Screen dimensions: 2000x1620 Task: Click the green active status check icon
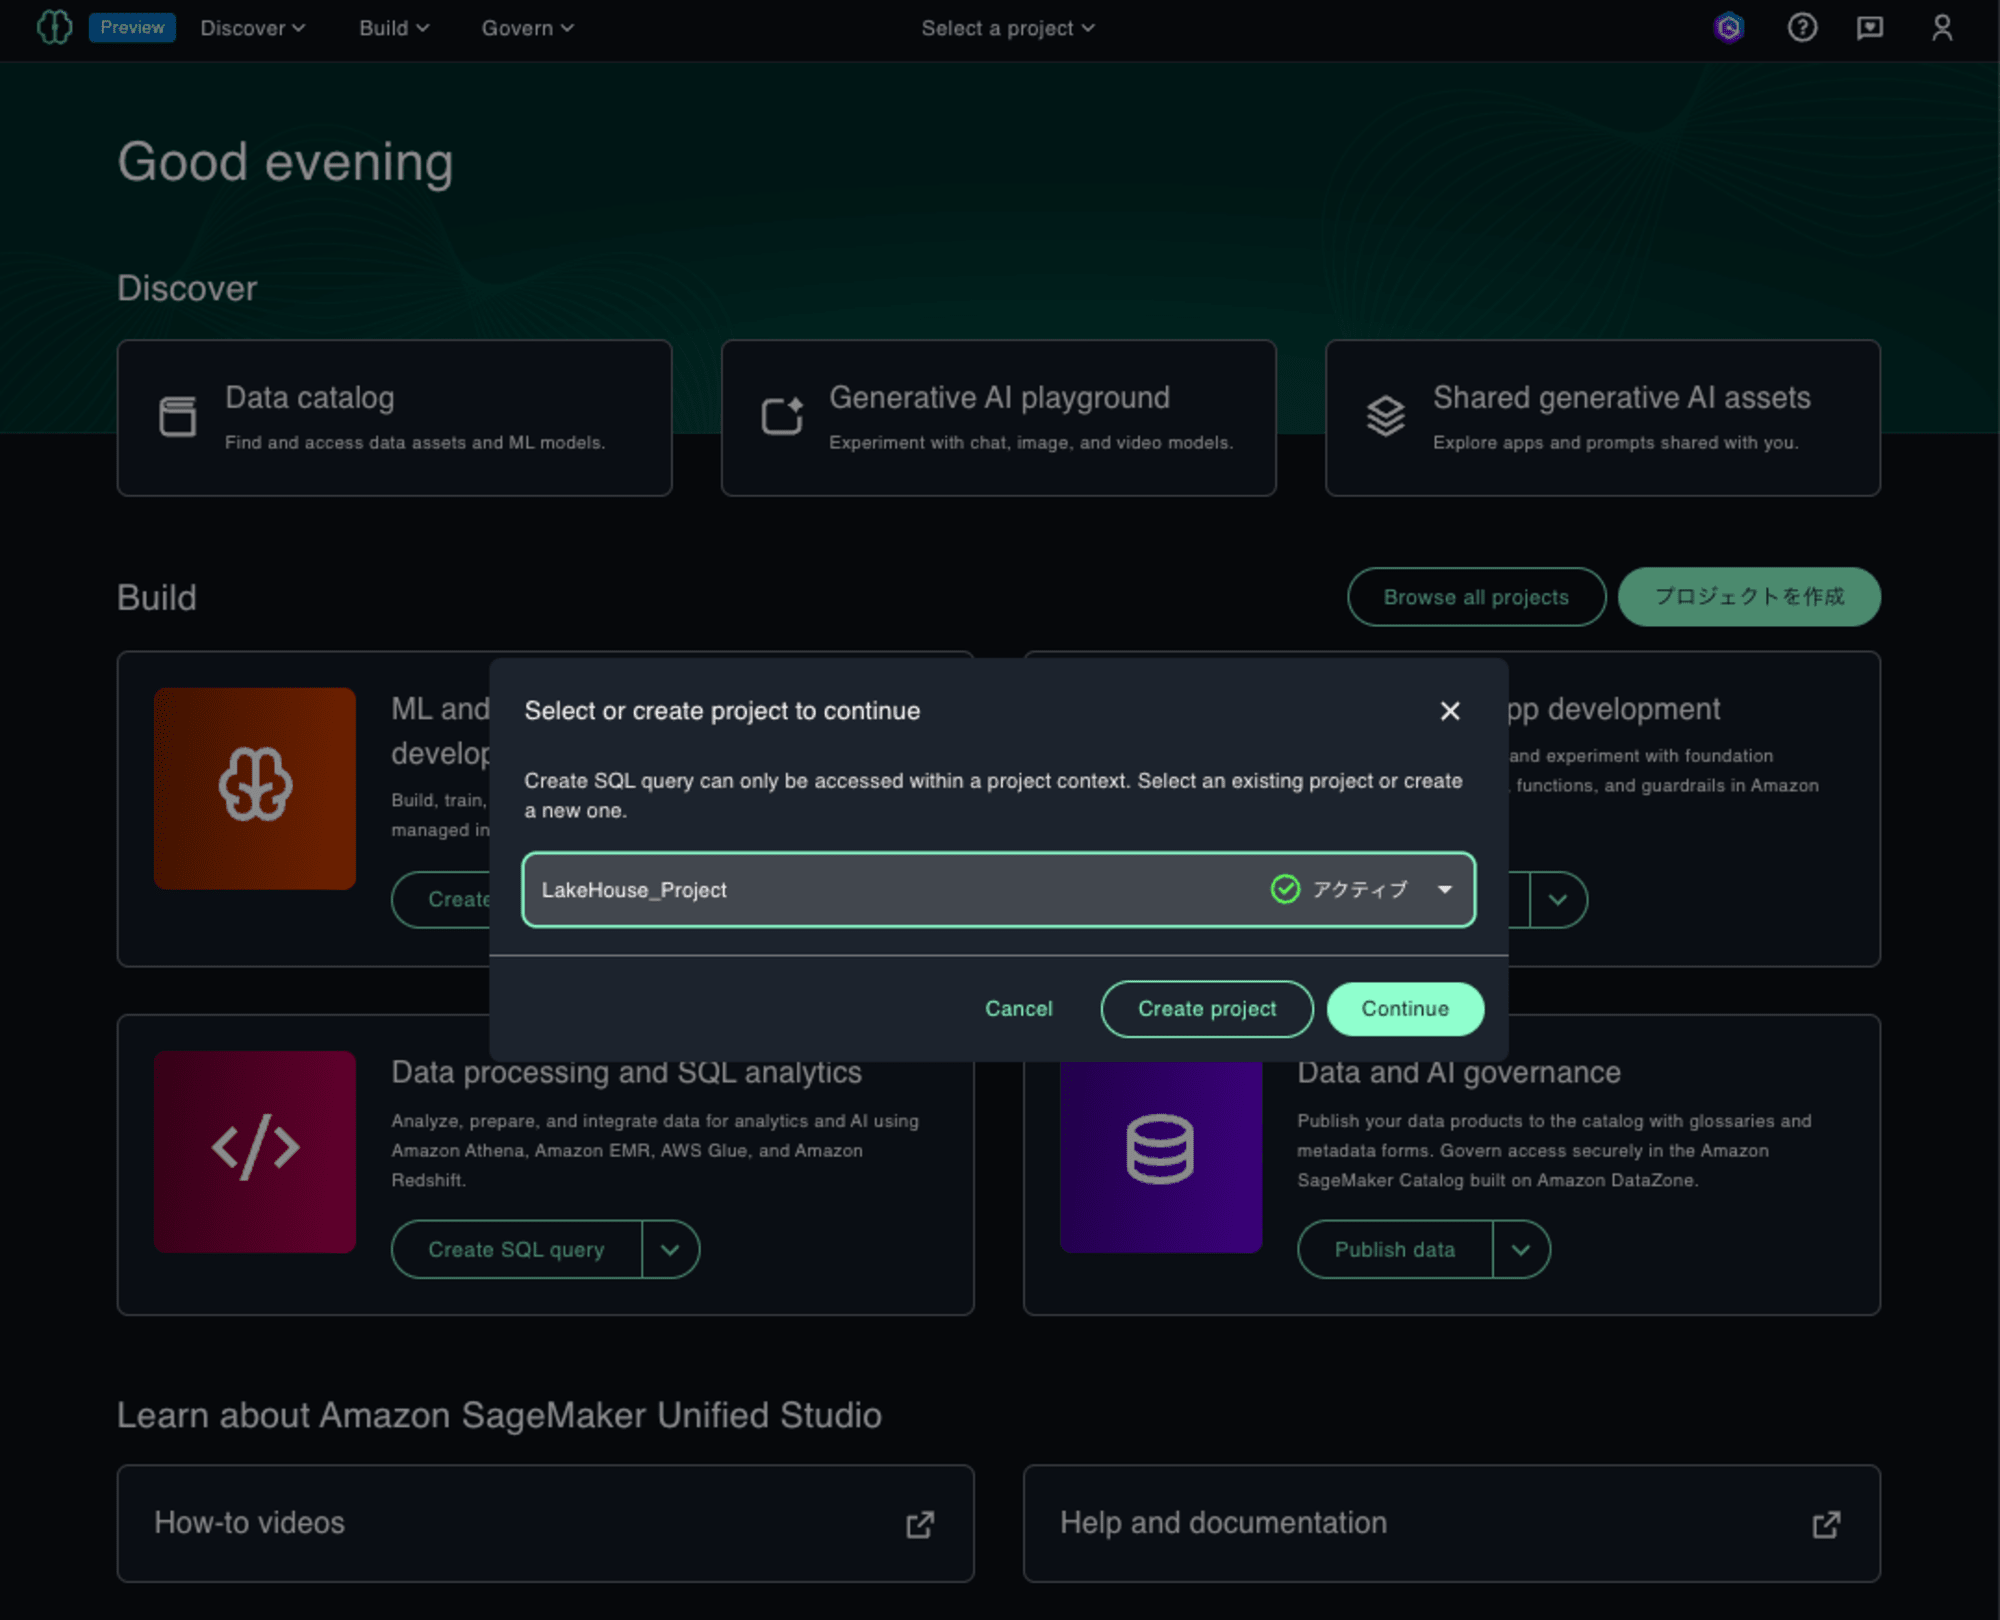[x=1285, y=889]
